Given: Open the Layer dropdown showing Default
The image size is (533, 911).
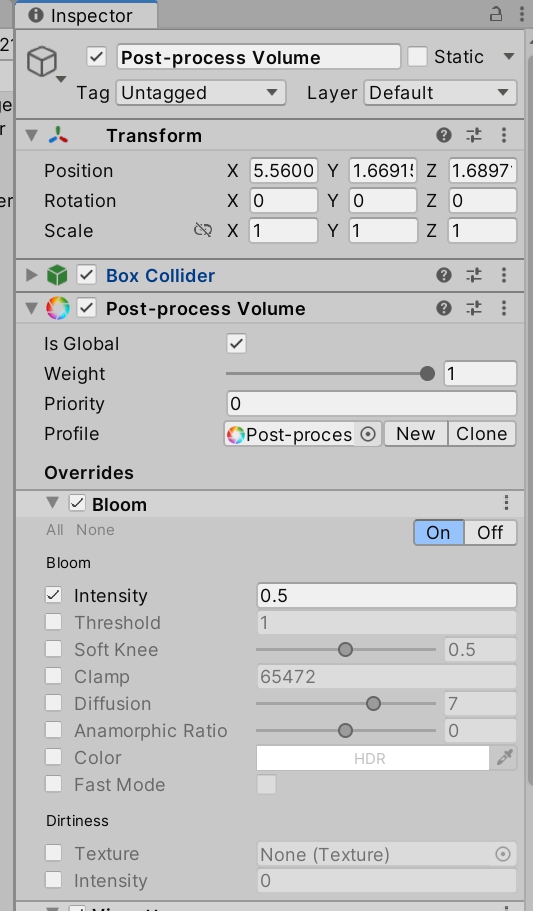Looking at the screenshot, I should pyautogui.click(x=440, y=92).
